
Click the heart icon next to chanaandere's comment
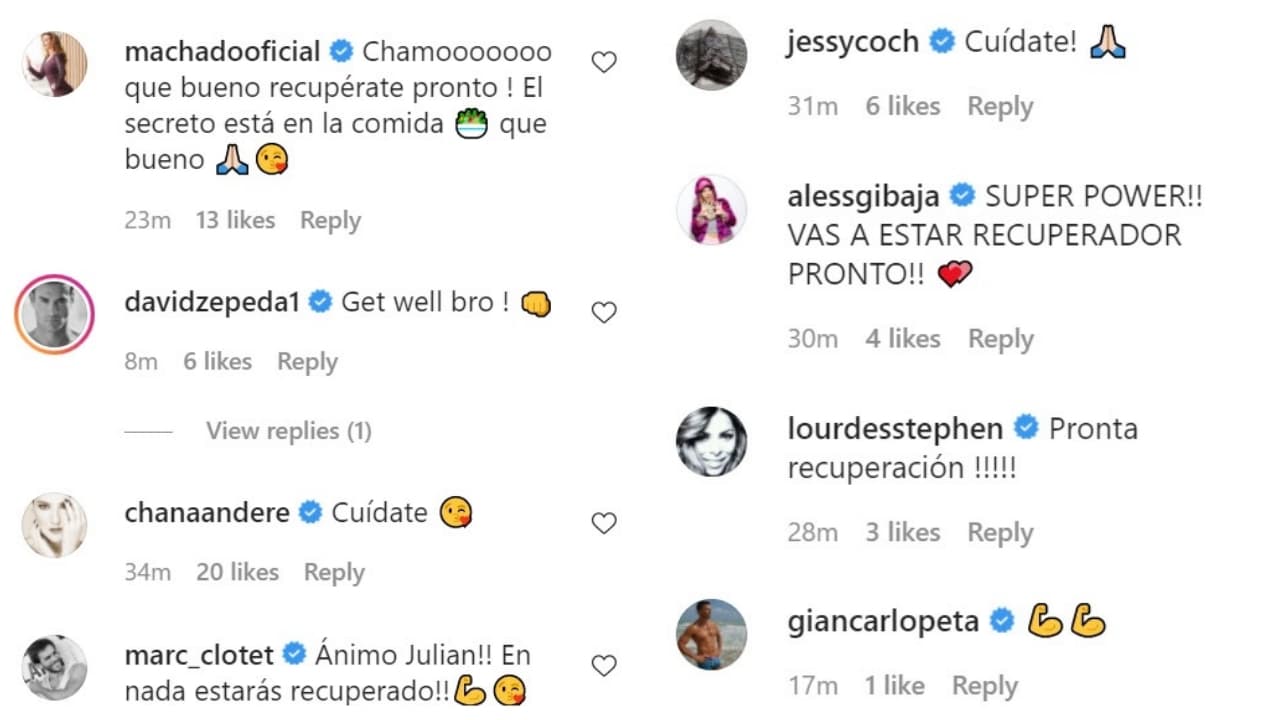(x=604, y=523)
